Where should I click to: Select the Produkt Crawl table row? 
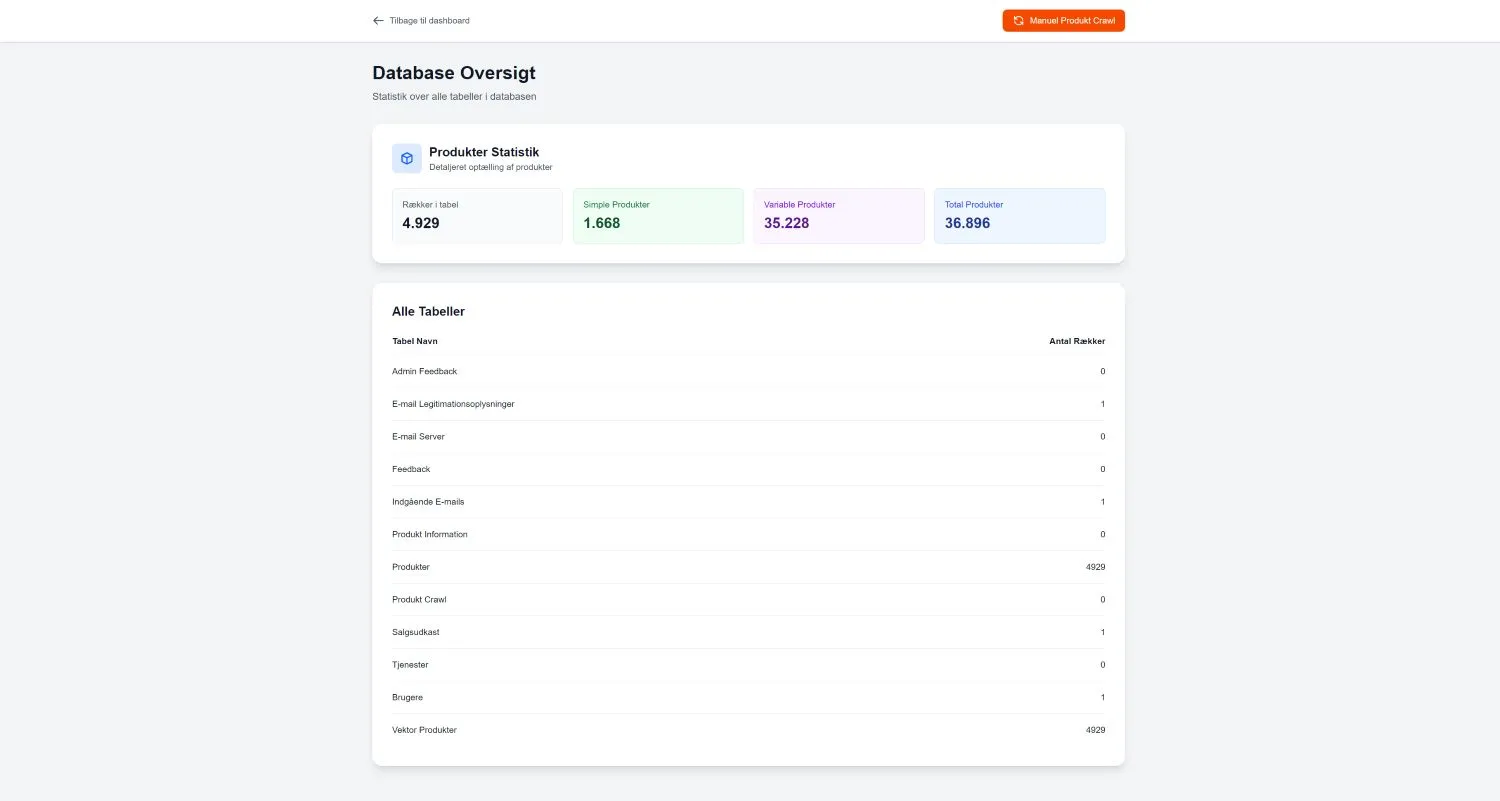(x=748, y=599)
